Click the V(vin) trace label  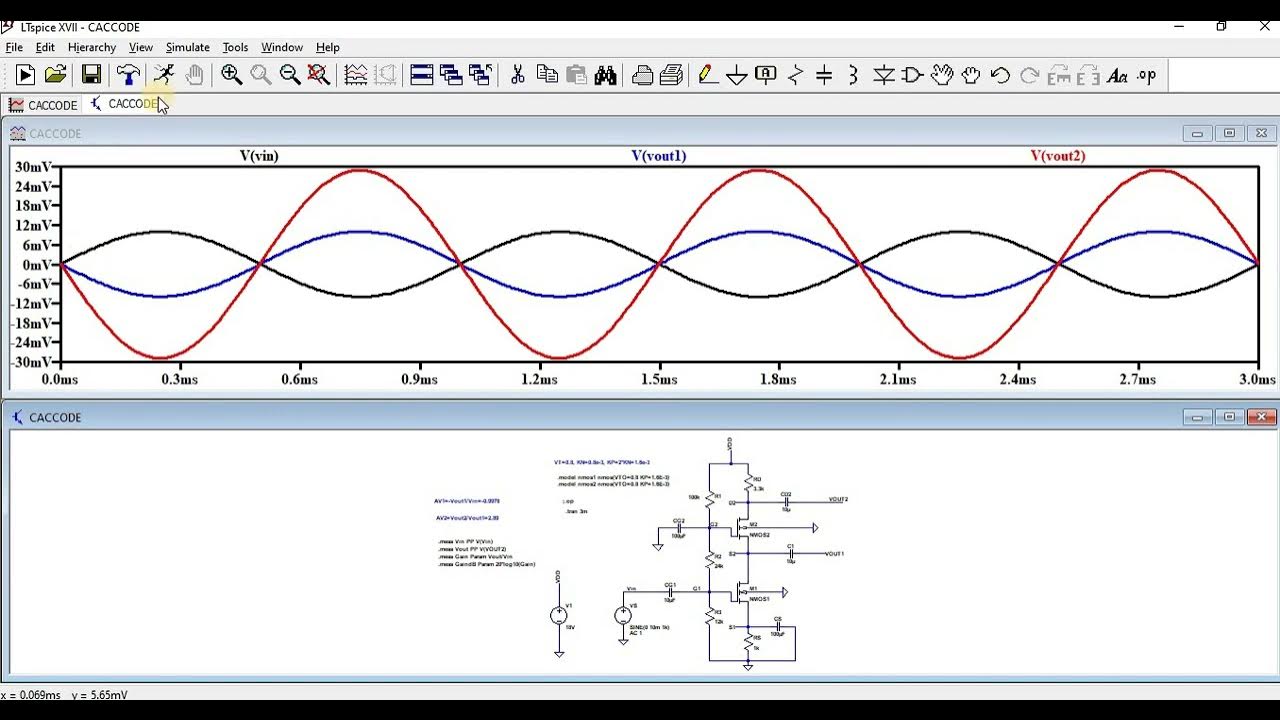[259, 155]
